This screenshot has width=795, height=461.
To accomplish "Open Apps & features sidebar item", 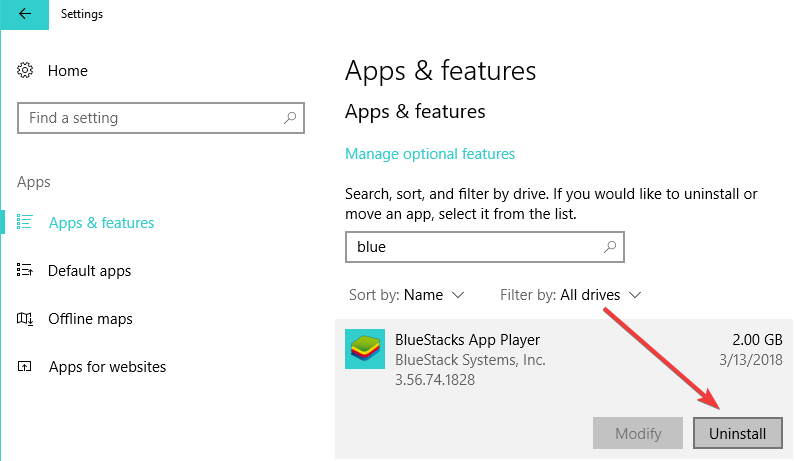I will [101, 223].
